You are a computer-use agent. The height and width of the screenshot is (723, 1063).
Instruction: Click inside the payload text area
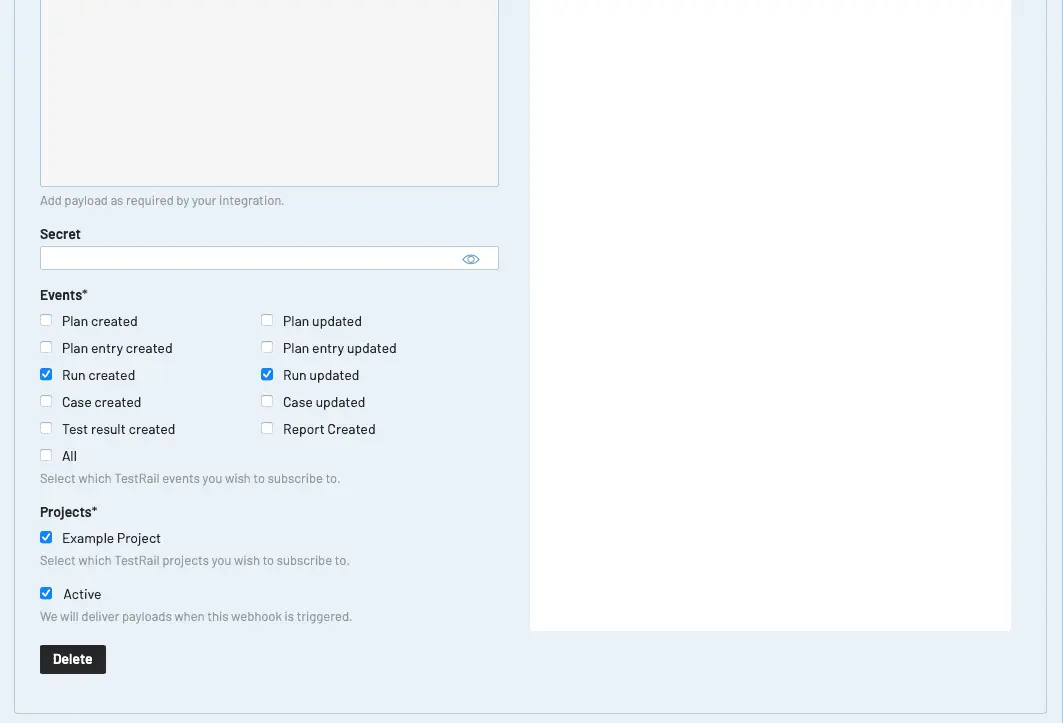[269, 93]
